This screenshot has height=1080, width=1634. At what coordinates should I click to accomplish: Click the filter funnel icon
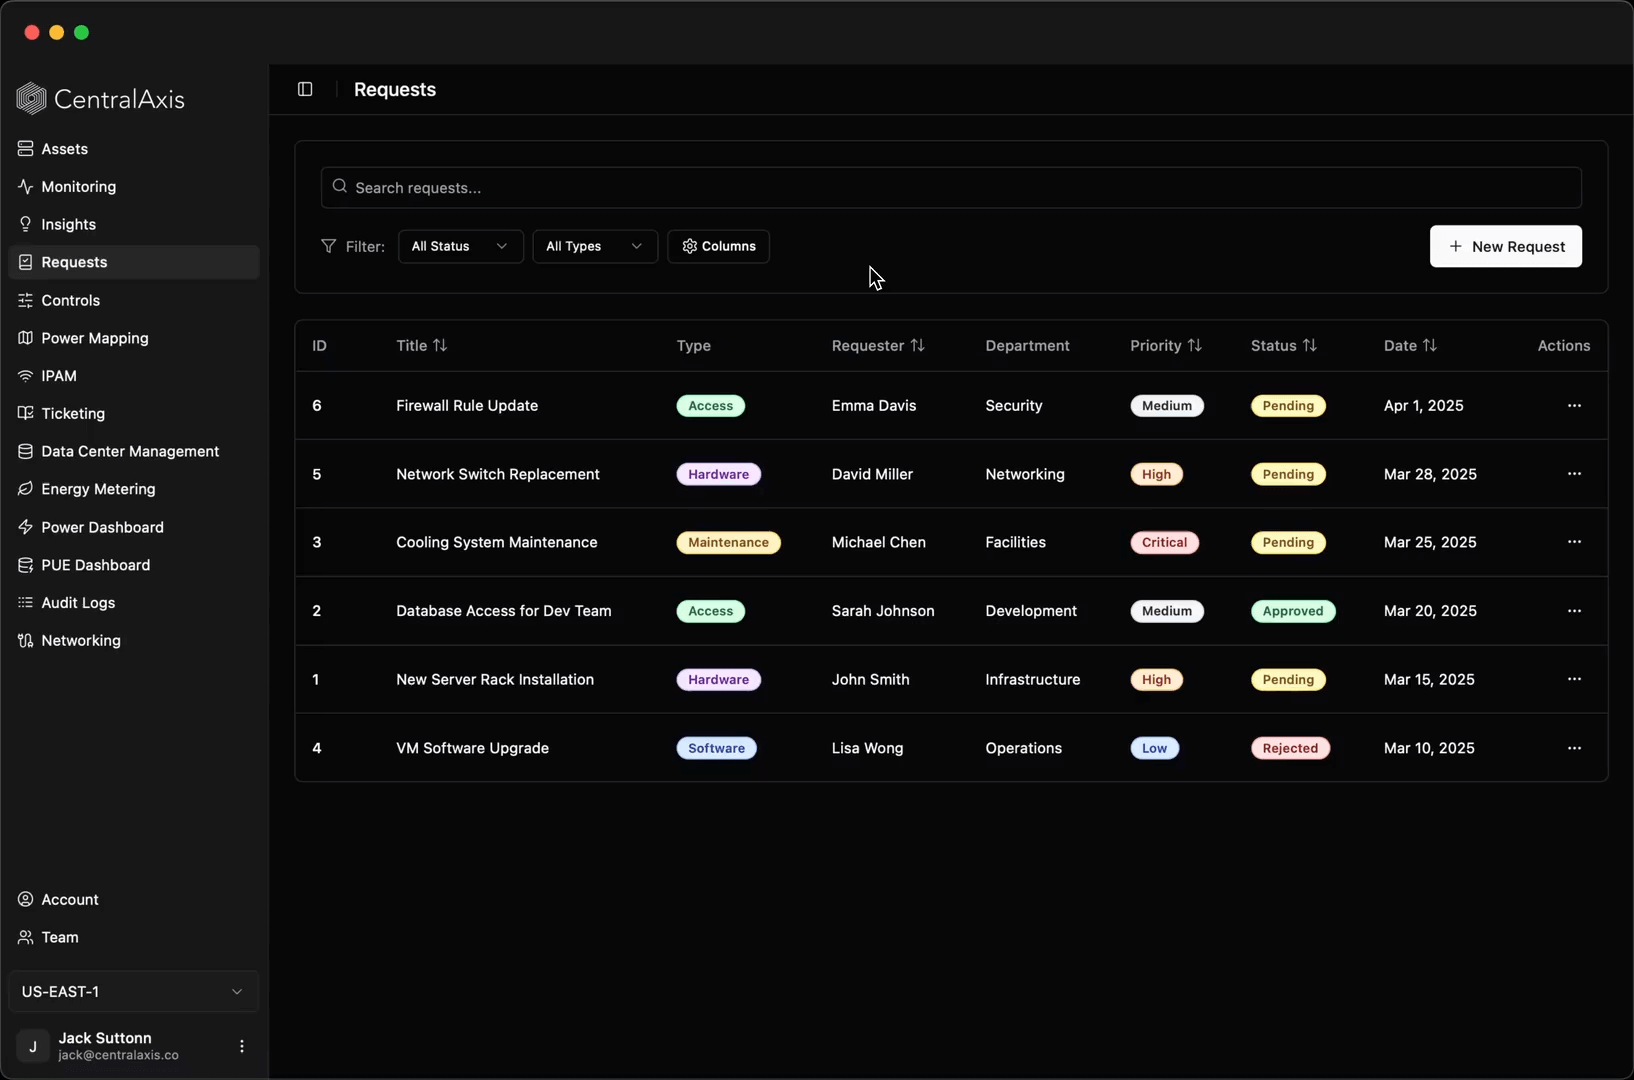click(x=328, y=246)
